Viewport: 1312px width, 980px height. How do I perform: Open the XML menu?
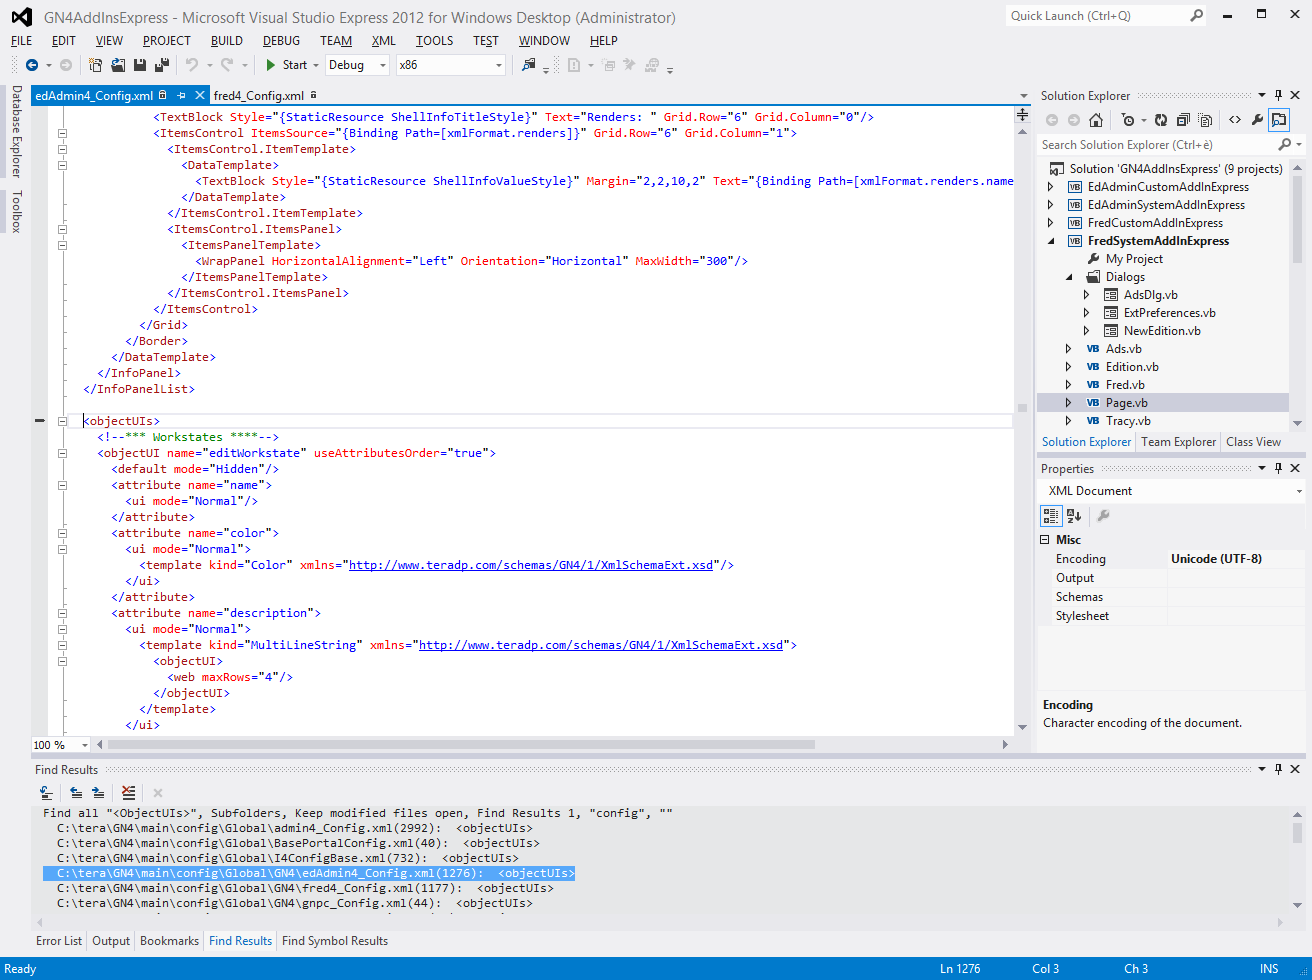tap(384, 41)
